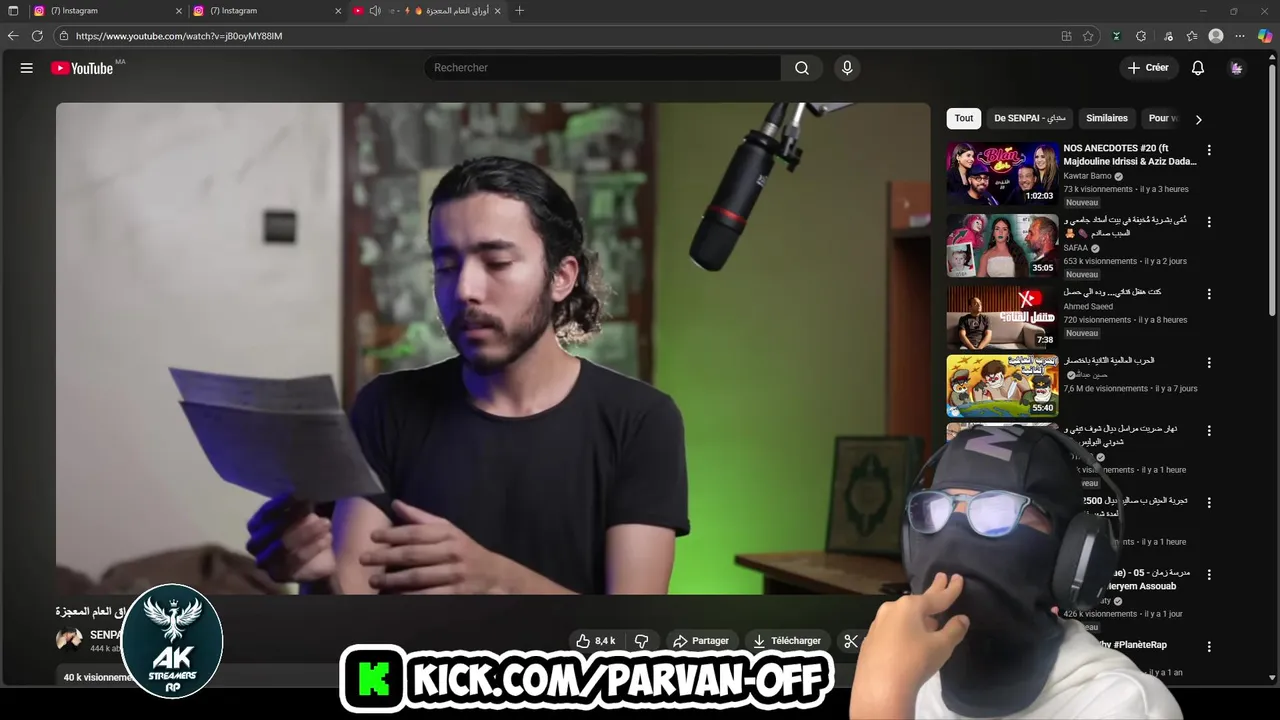Screen dimensions: 1280x720
Task: Open the apps icon in address bar
Action: point(1066,36)
